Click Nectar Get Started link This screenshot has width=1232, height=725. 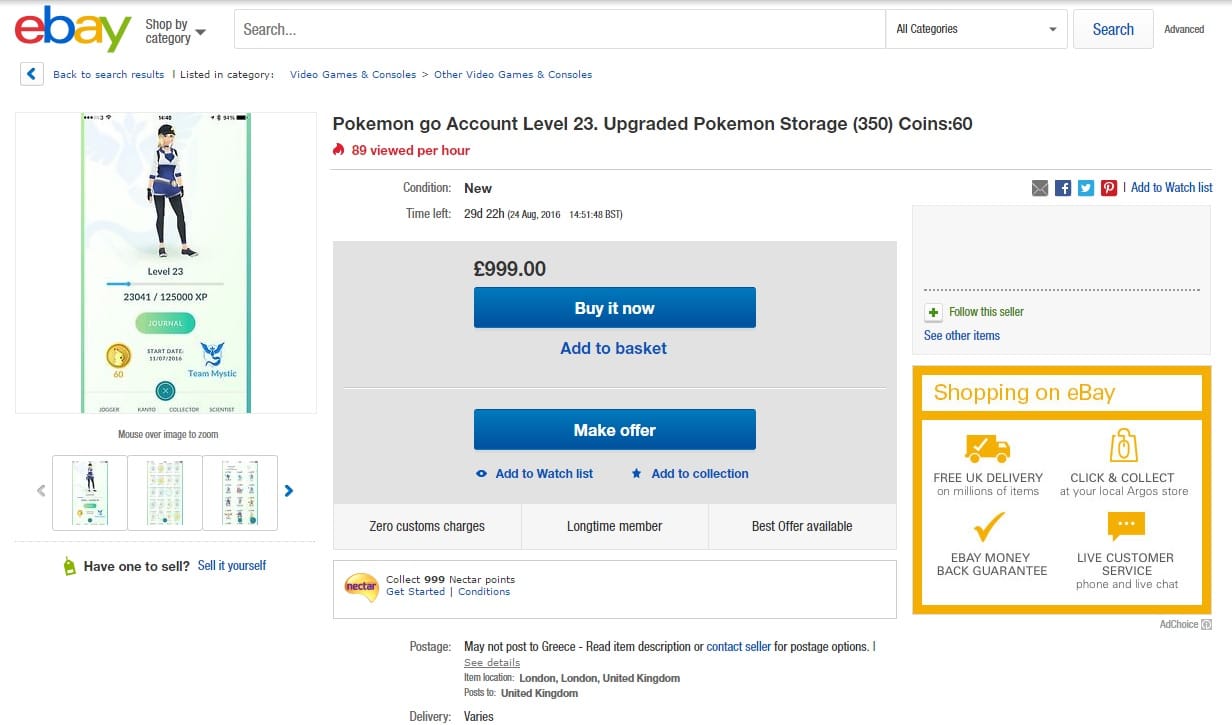416,592
